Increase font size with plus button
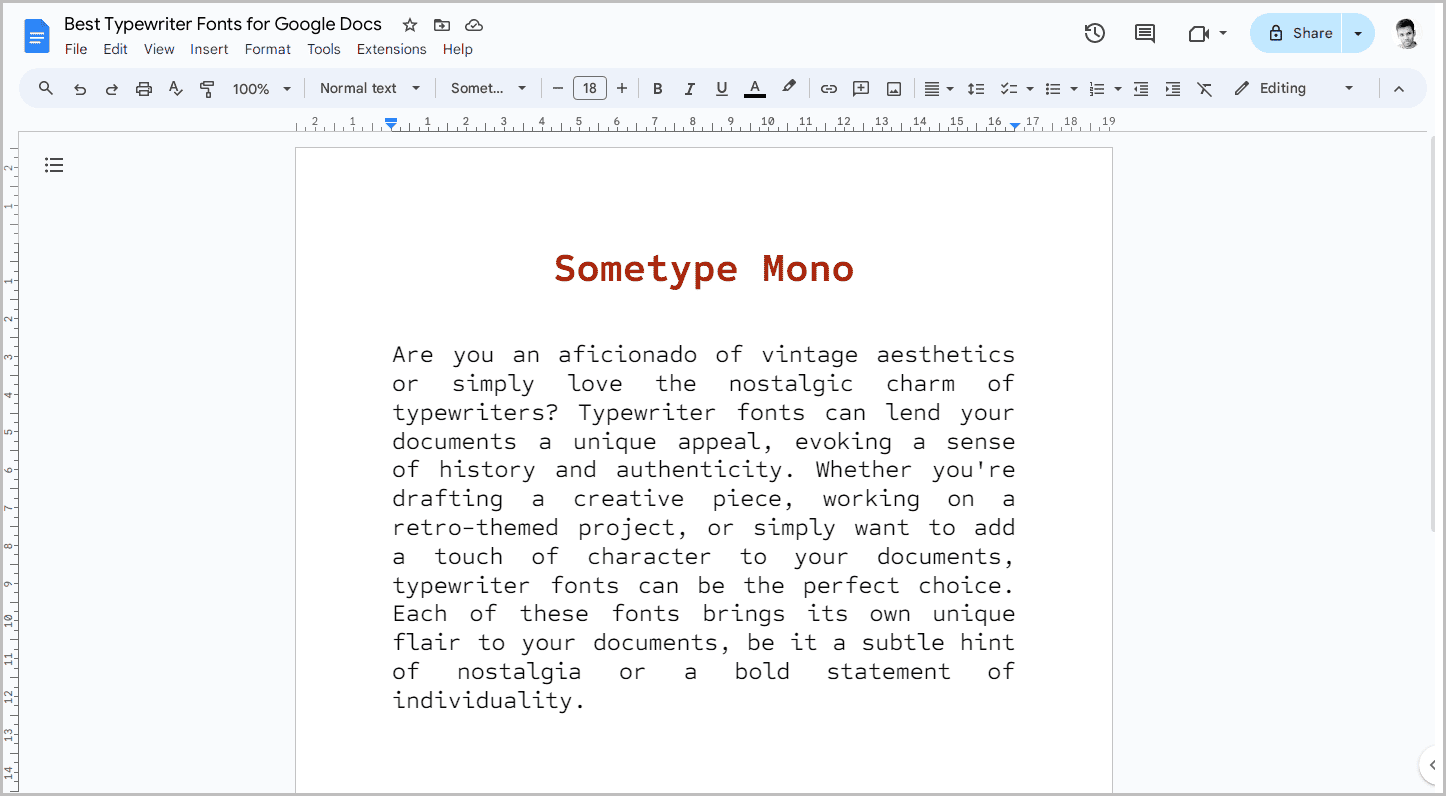 (622, 89)
